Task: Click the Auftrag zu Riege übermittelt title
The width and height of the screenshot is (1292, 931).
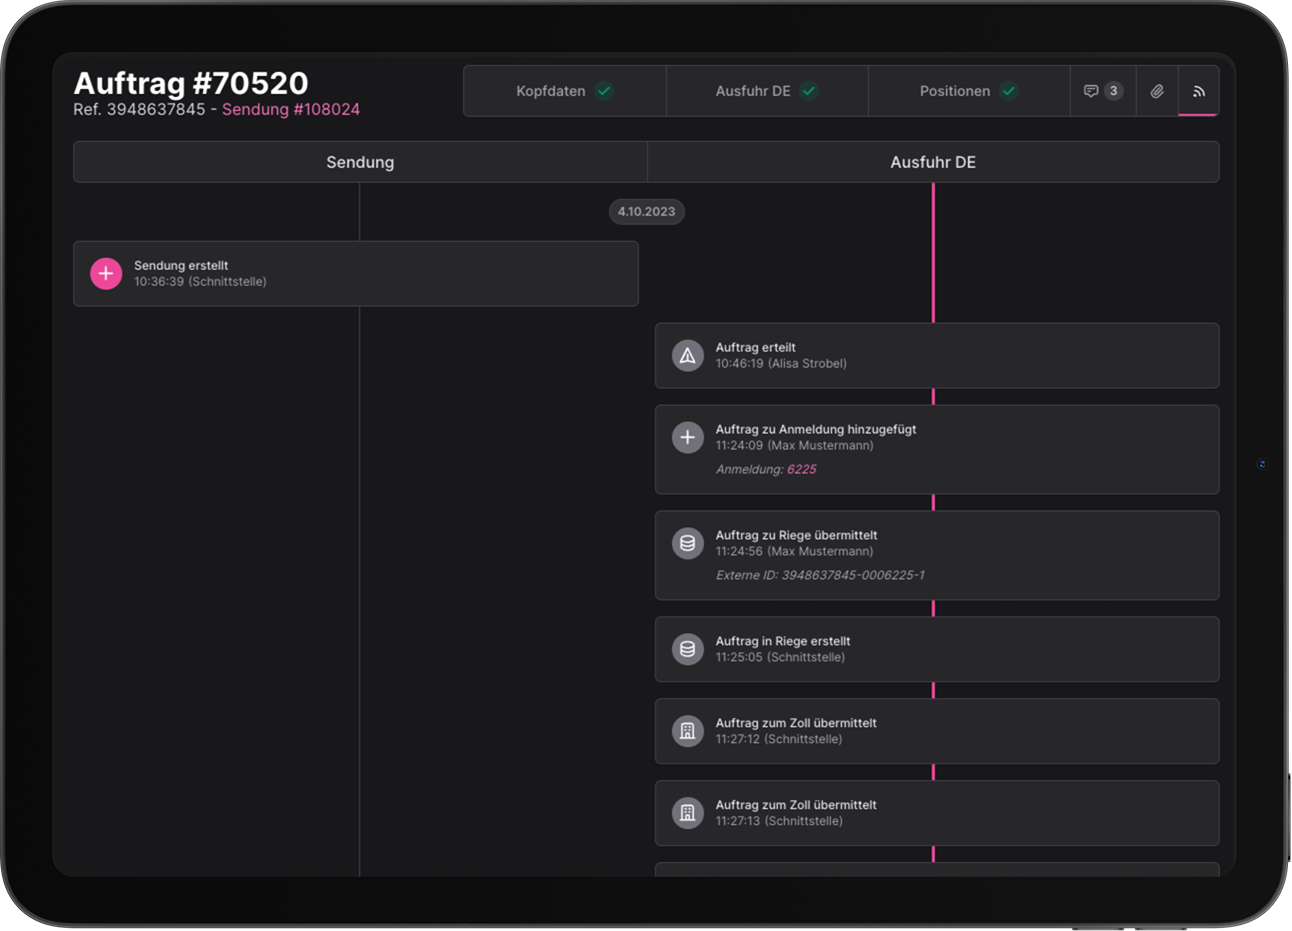Action: coord(797,535)
